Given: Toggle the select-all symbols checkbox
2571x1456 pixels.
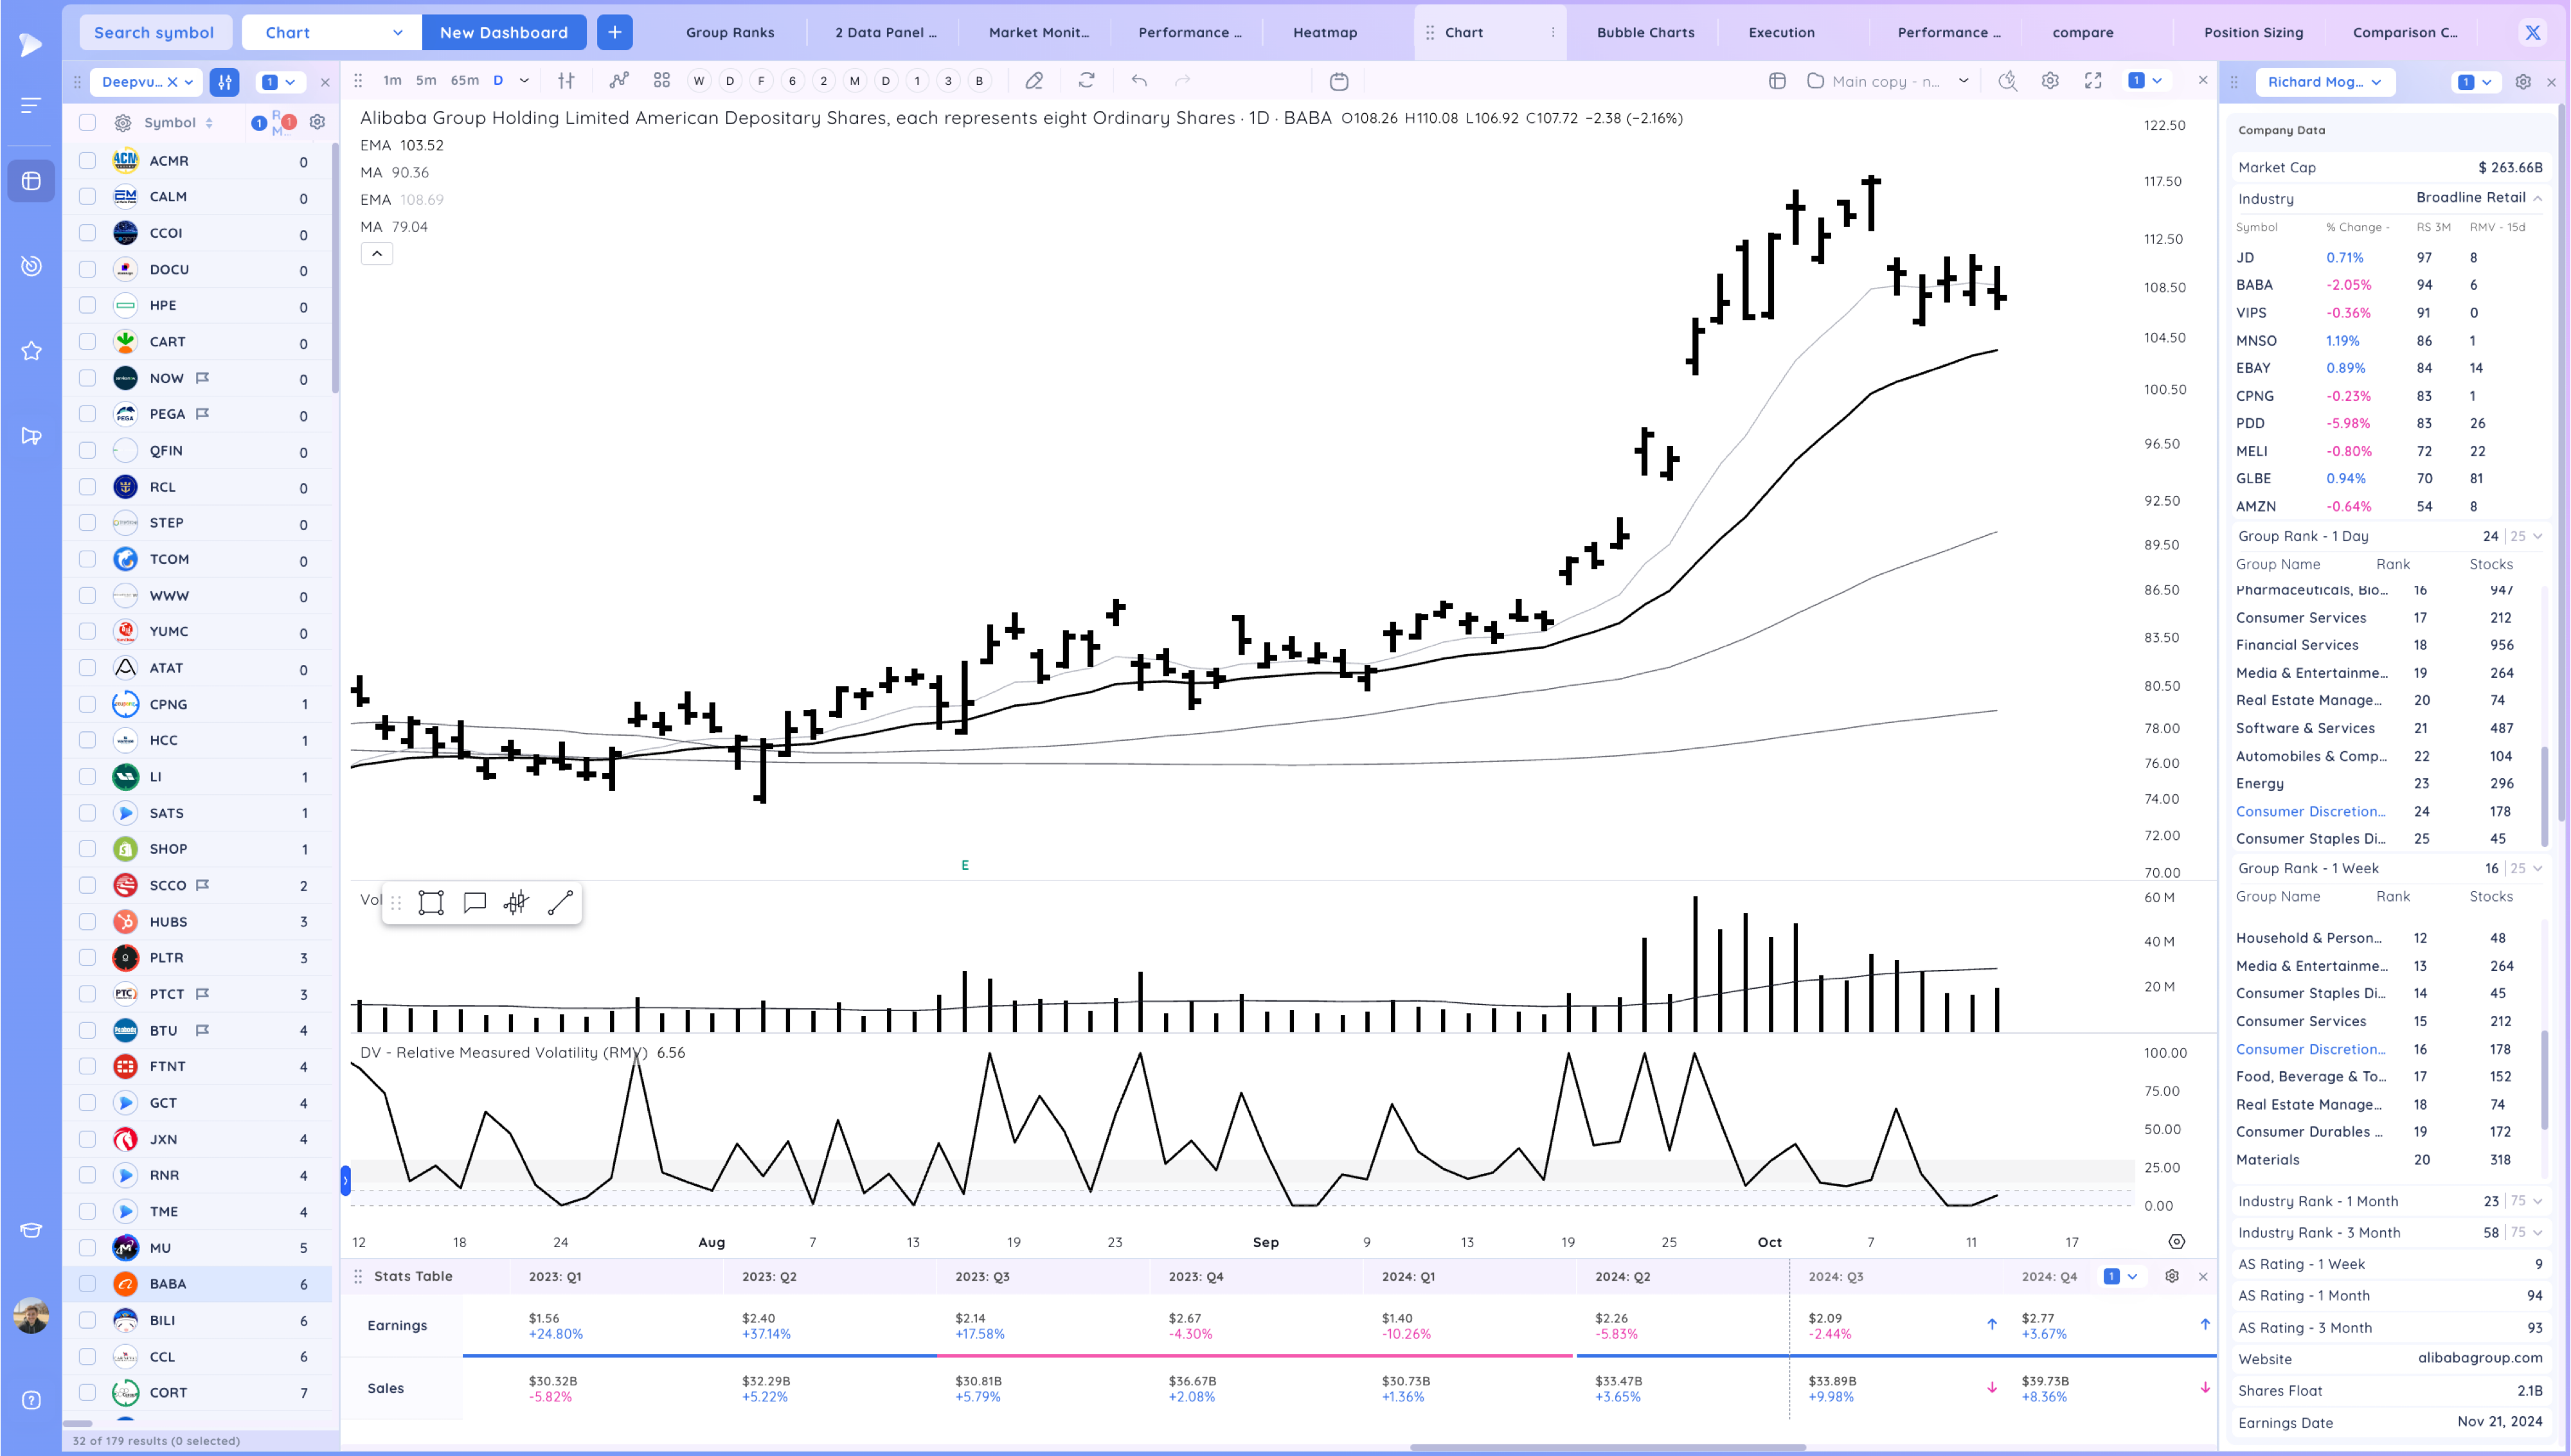Looking at the screenshot, I should [88, 122].
